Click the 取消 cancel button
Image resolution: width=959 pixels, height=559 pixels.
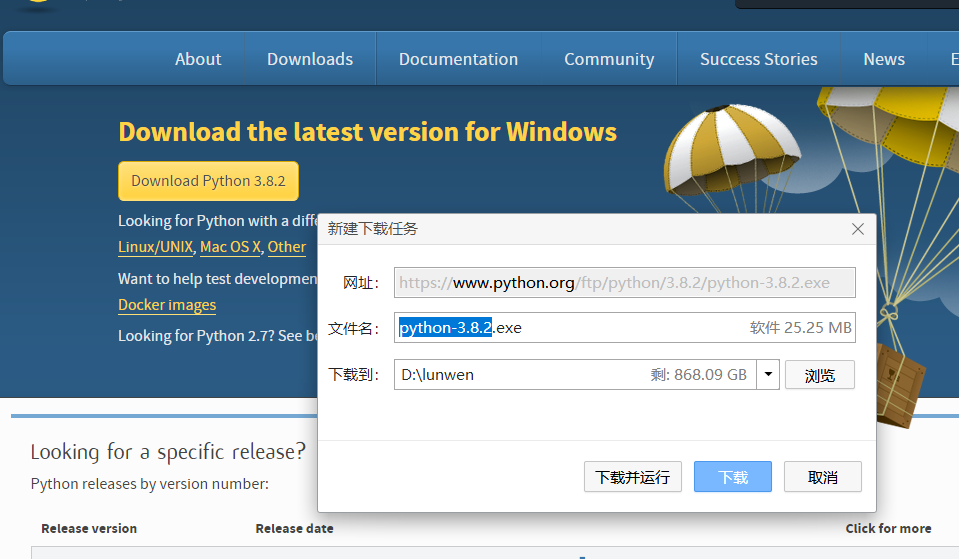[823, 477]
